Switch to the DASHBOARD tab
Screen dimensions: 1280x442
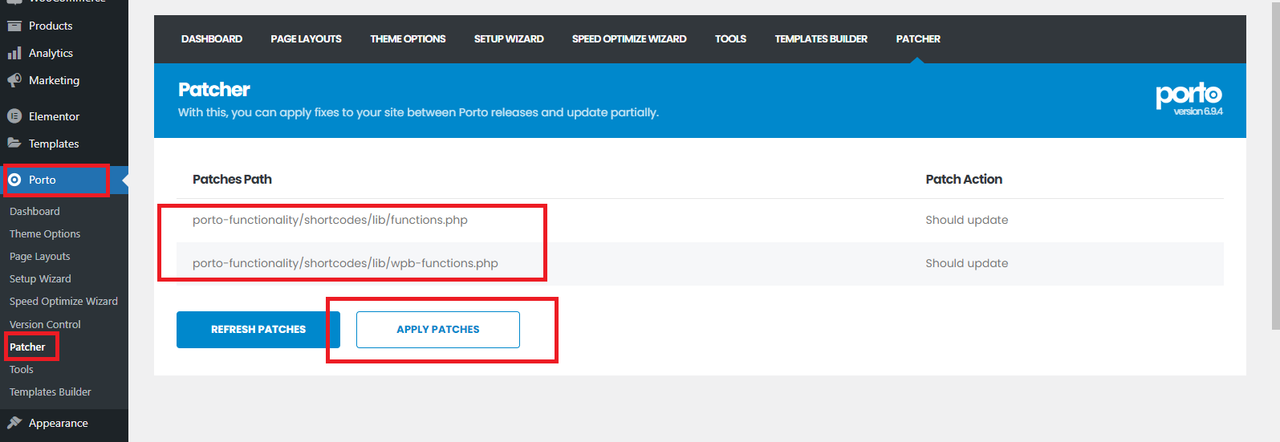[x=212, y=39]
